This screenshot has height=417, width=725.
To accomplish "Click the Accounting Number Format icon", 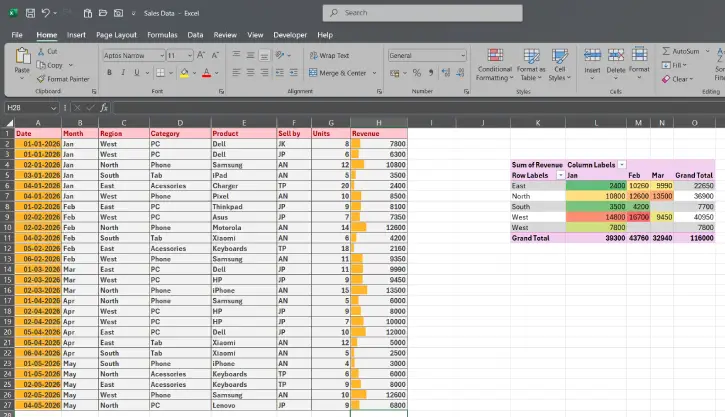I will (x=394, y=73).
